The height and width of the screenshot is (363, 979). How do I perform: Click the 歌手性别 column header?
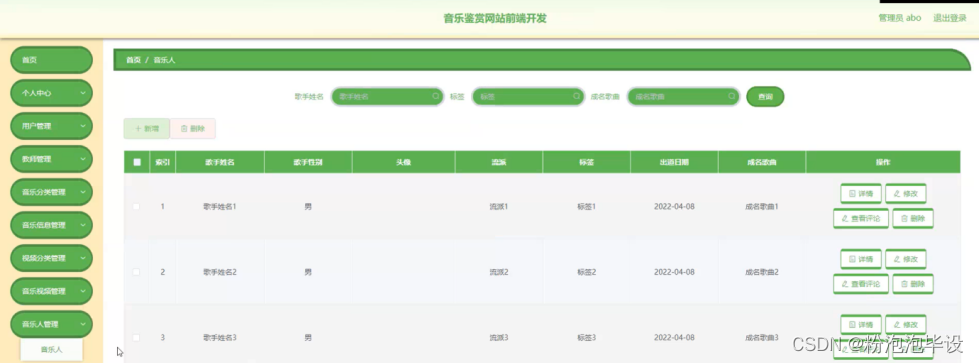point(308,162)
